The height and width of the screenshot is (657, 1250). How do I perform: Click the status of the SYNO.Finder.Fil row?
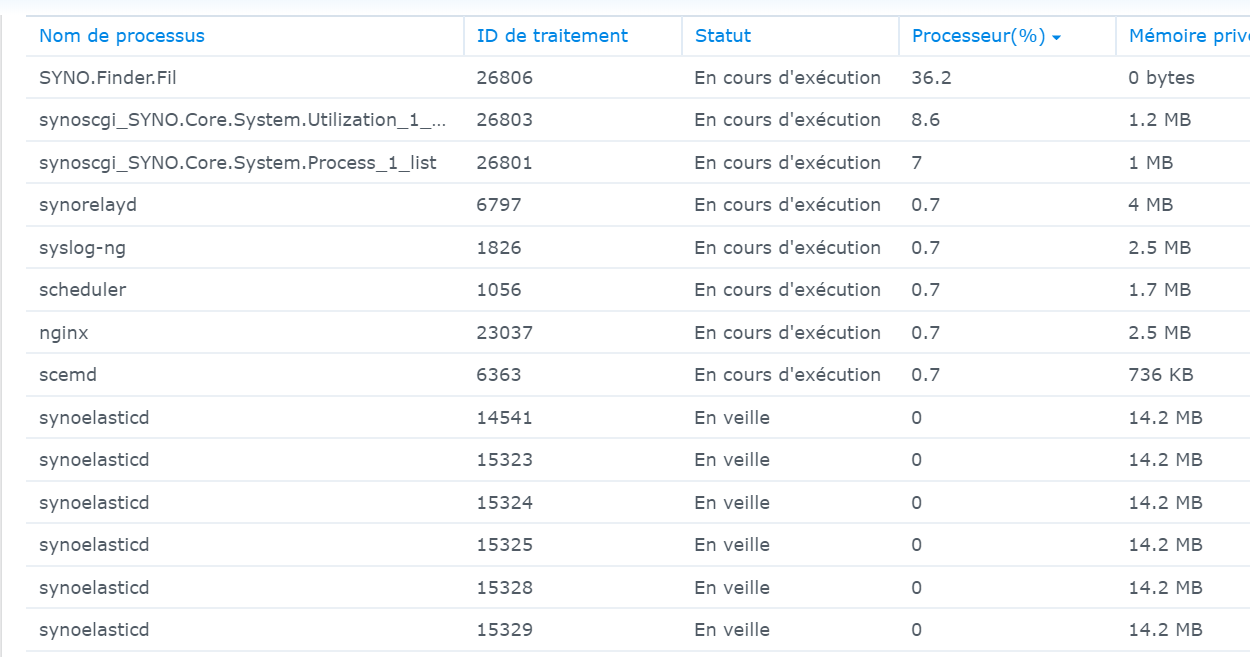[x=787, y=78]
